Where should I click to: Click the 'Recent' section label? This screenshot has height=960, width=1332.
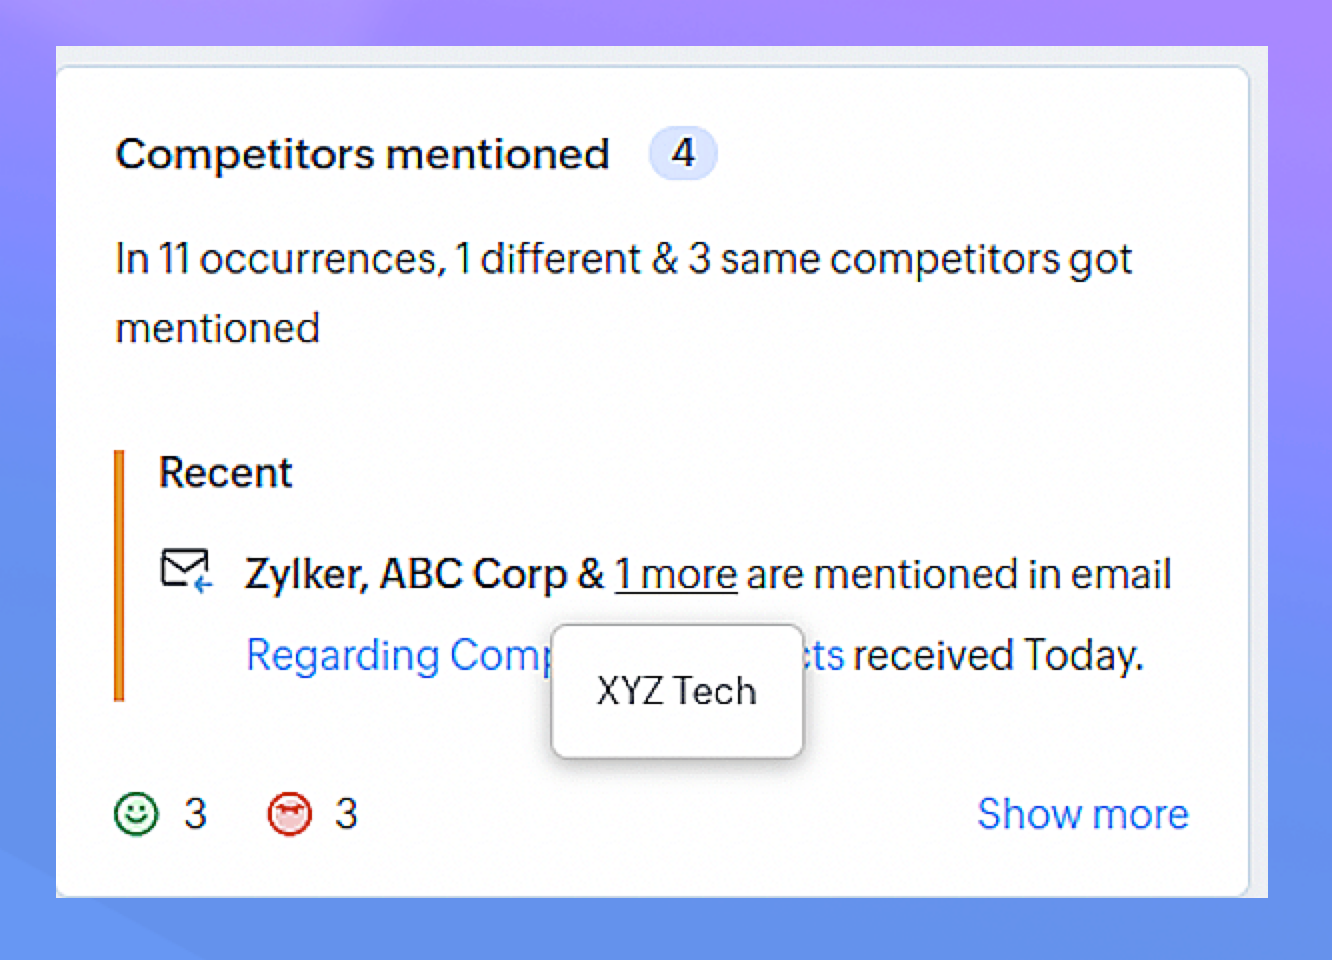tap(225, 472)
